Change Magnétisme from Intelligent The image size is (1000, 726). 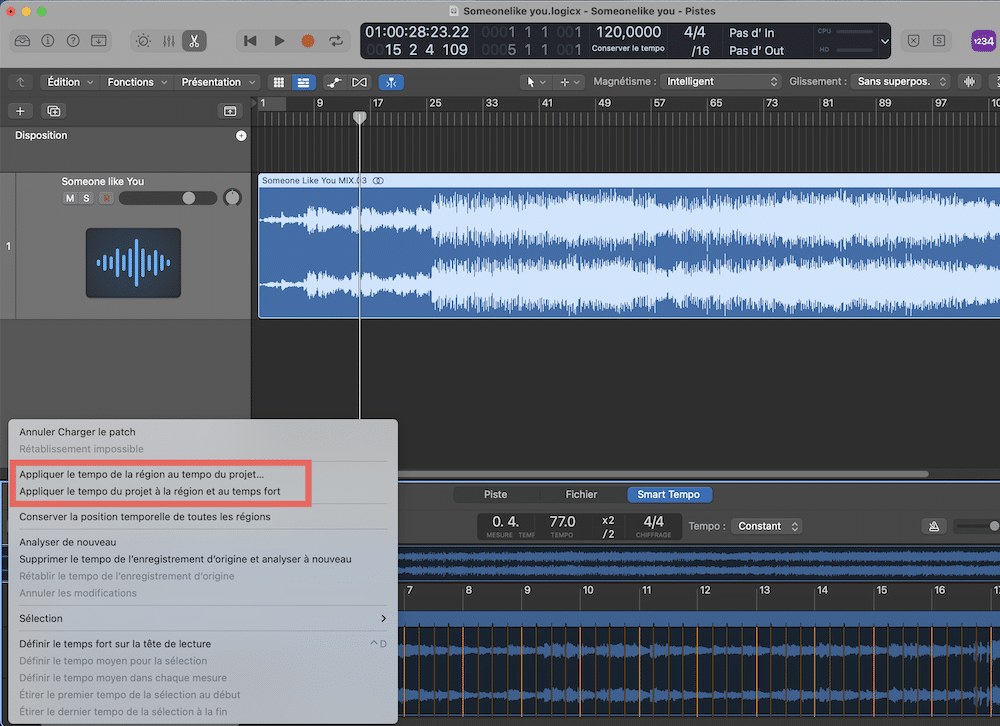[721, 82]
